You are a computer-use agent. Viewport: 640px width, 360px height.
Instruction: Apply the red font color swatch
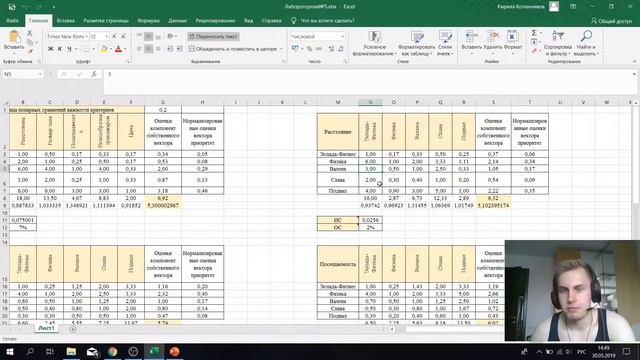click(118, 49)
